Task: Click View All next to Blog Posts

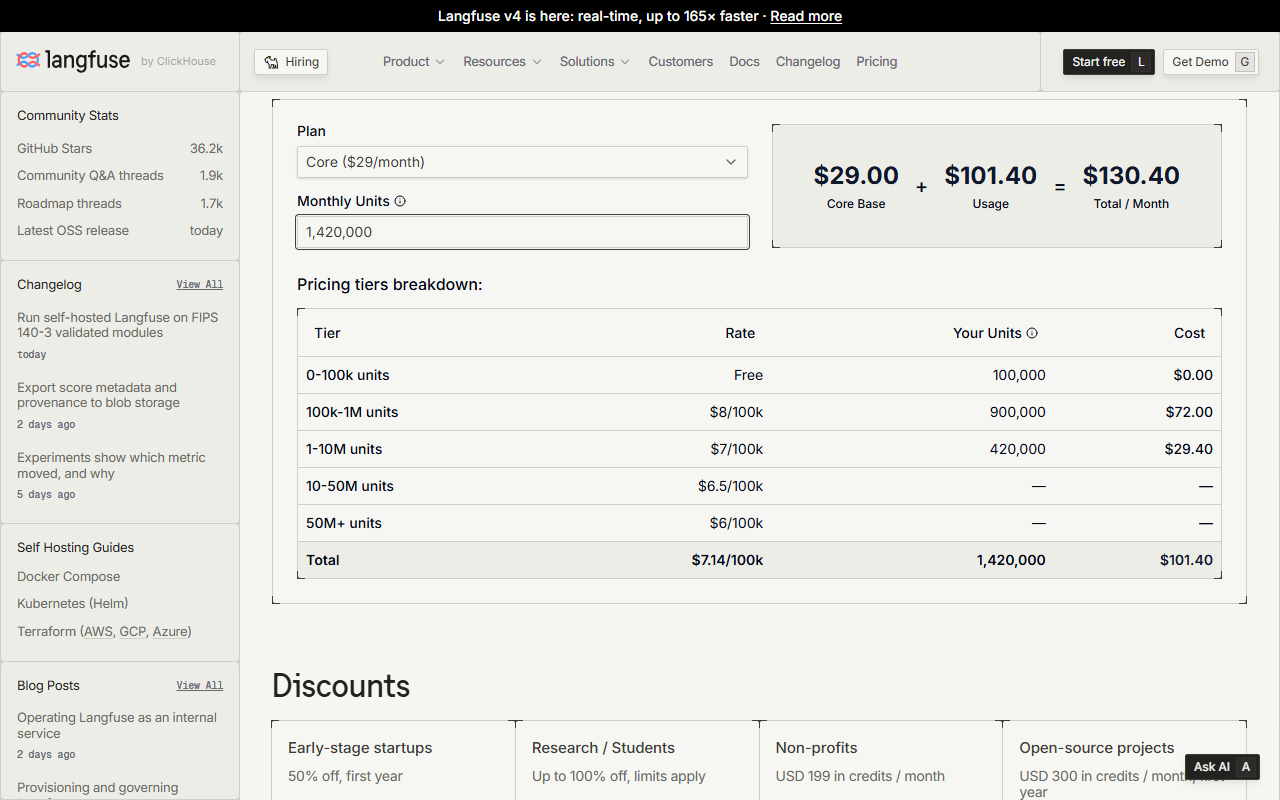Action: 200,686
